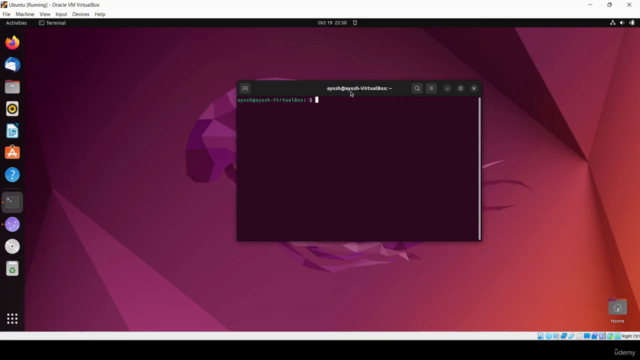Open the VirtualBox View menu
640x360 pixels.
click(45, 14)
